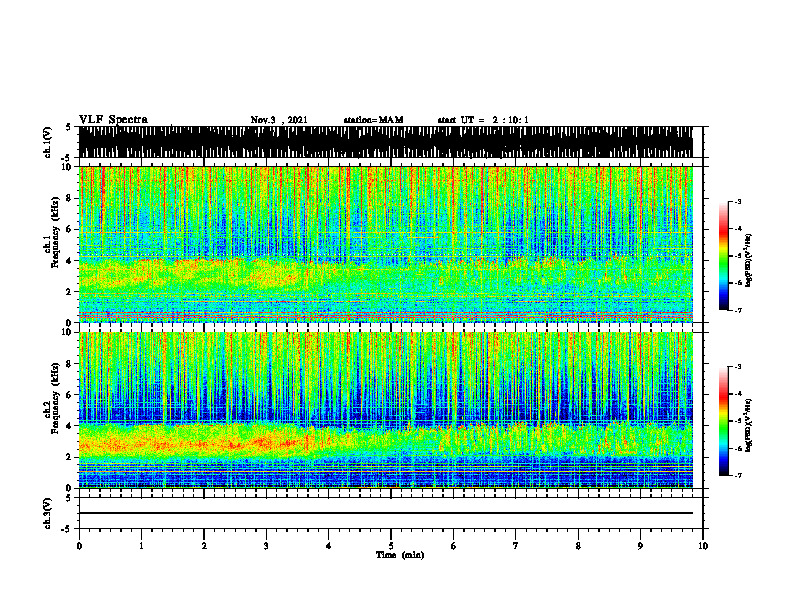
Task: Click the ch.1 color bar log(PSD) unit label
Action: [748, 260]
